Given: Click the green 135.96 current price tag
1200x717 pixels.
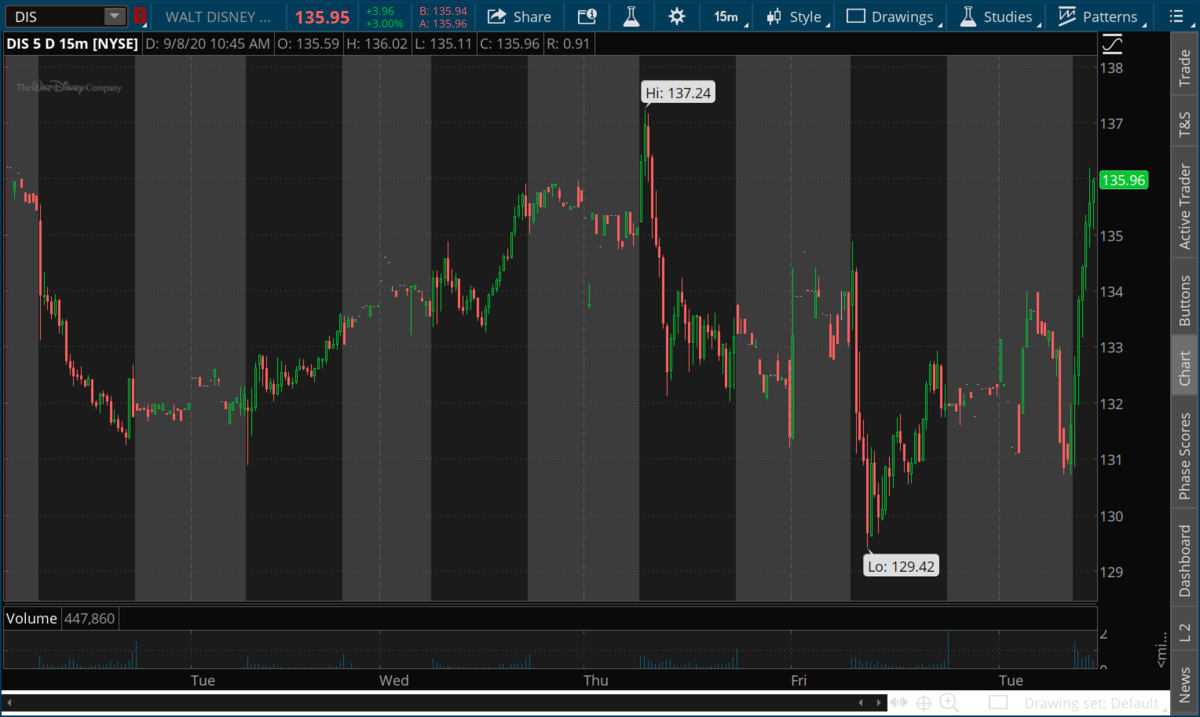Looking at the screenshot, I should click(x=1123, y=181).
